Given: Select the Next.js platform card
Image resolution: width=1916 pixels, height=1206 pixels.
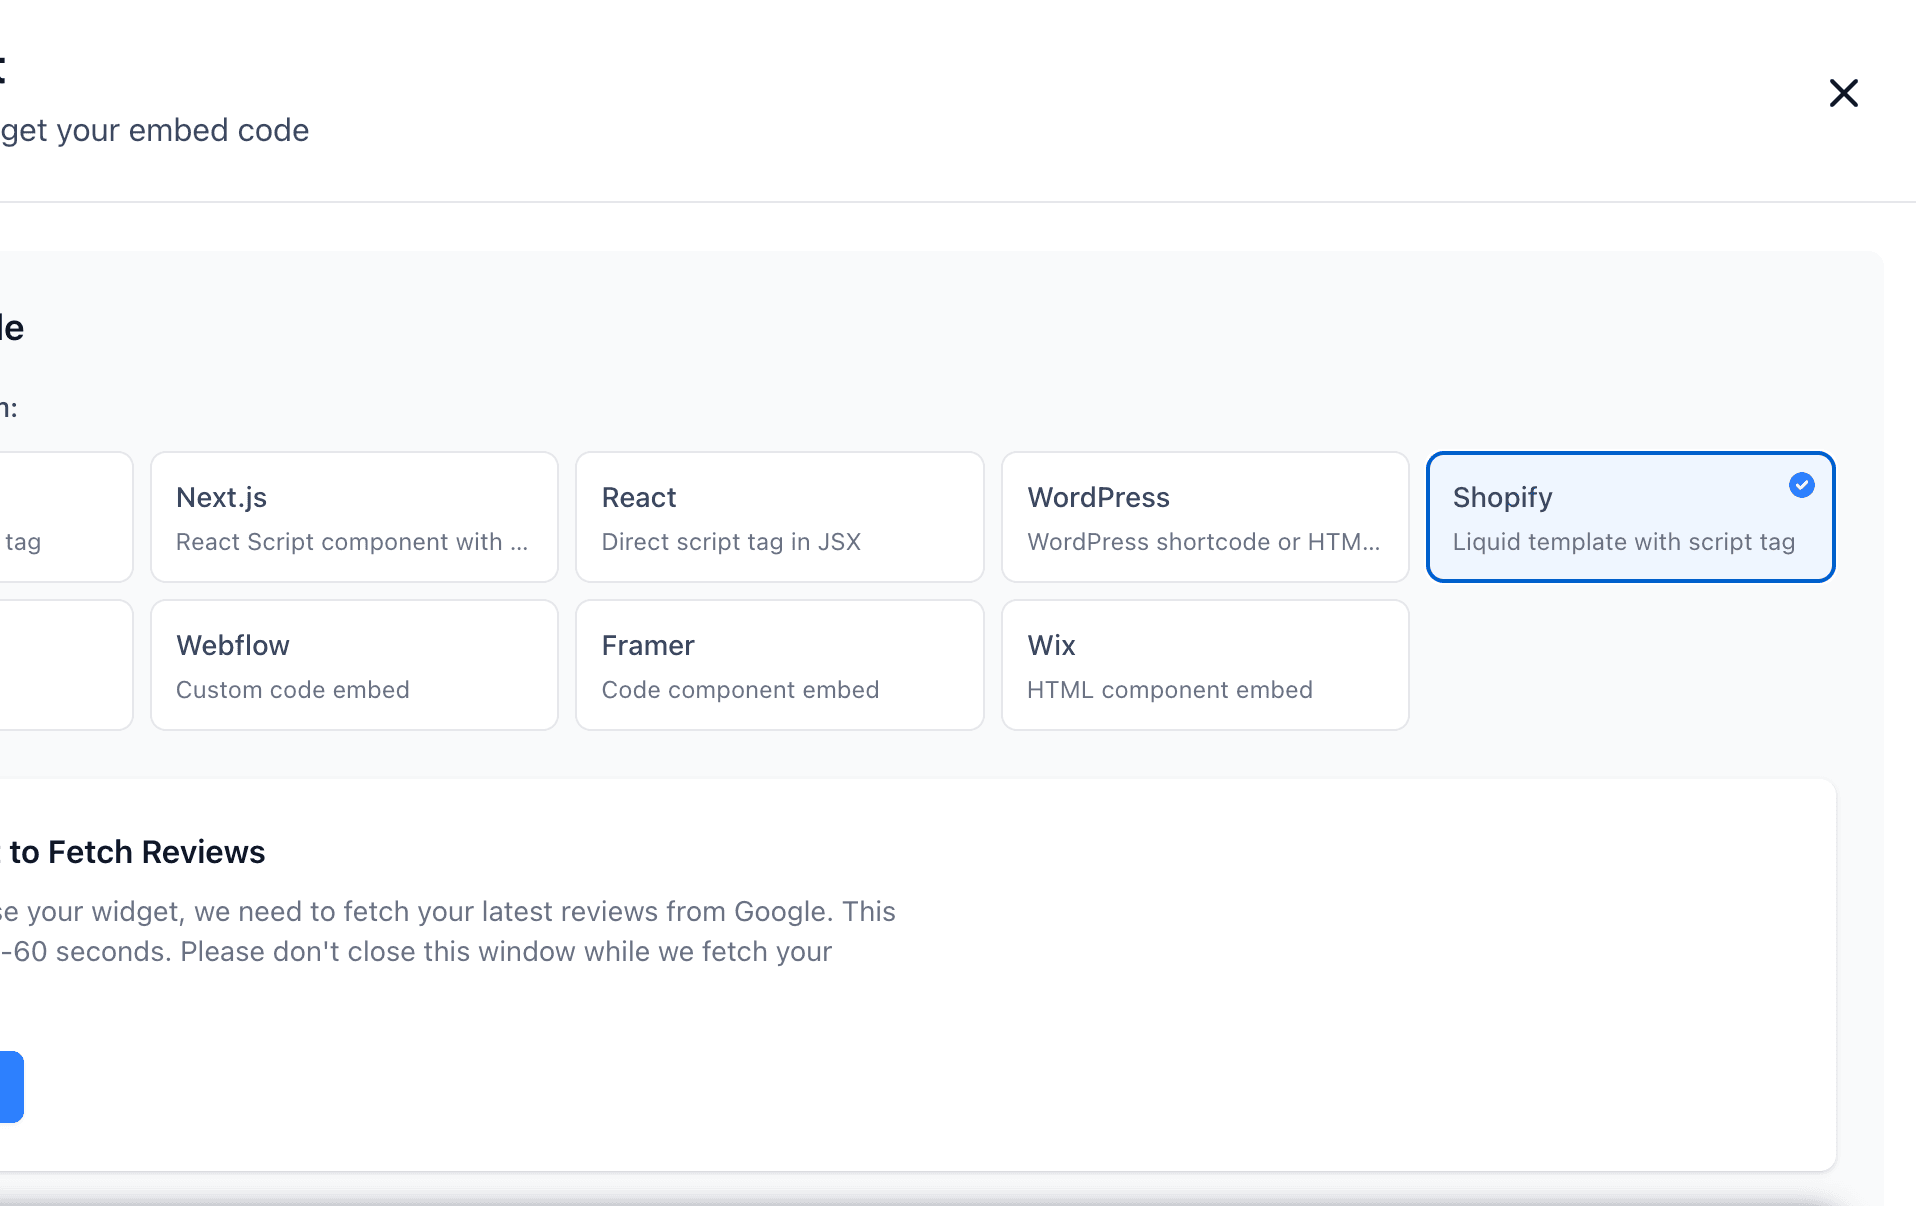Looking at the screenshot, I should 353,516.
